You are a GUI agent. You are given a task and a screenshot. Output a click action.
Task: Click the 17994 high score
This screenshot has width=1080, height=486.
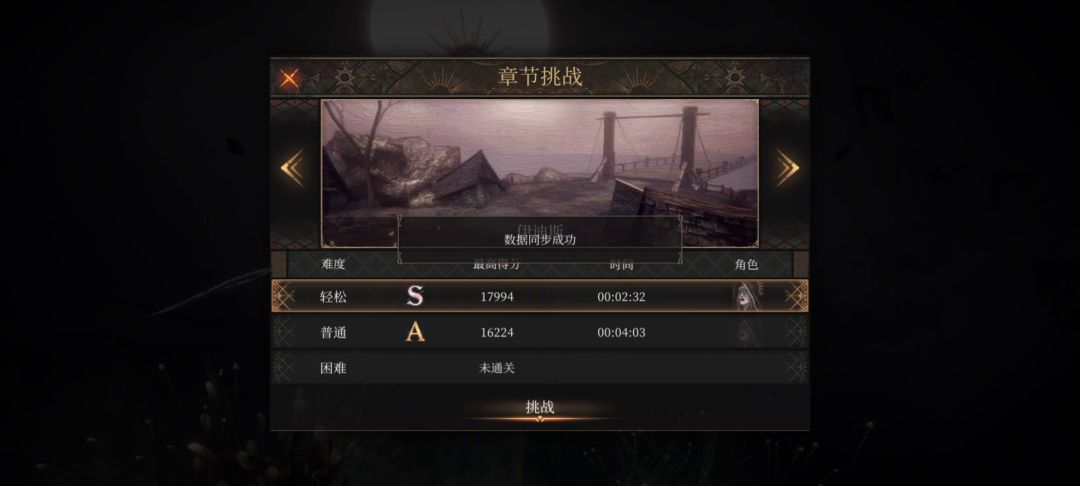[497, 297]
